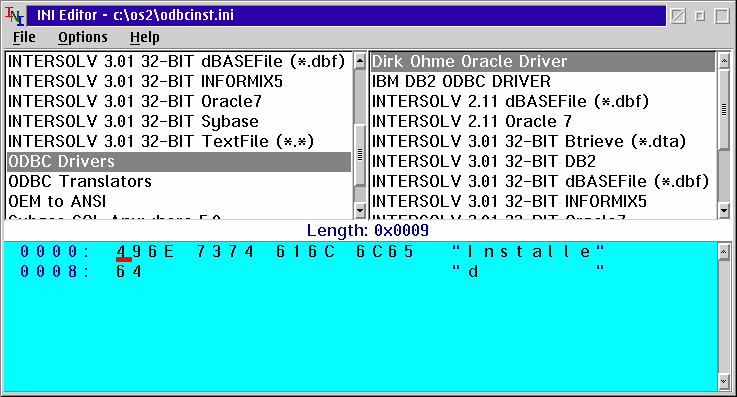Click hex bytes 6C65 in first row
The image size is (737, 397).
pos(384,251)
